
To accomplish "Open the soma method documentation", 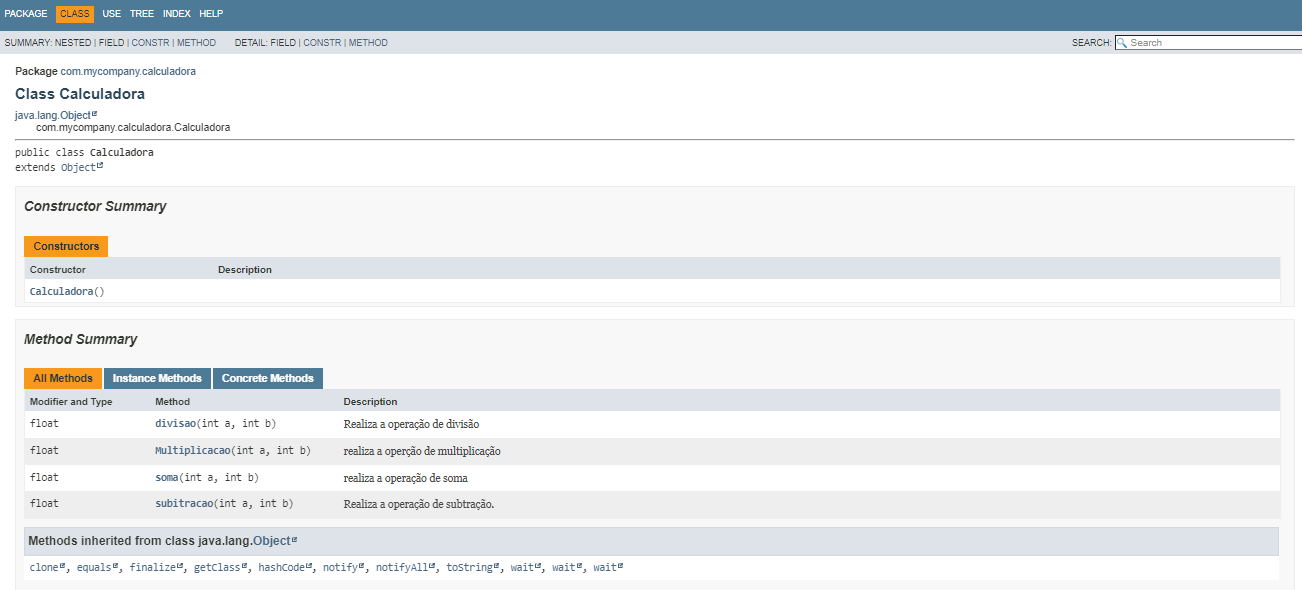I will [167, 477].
